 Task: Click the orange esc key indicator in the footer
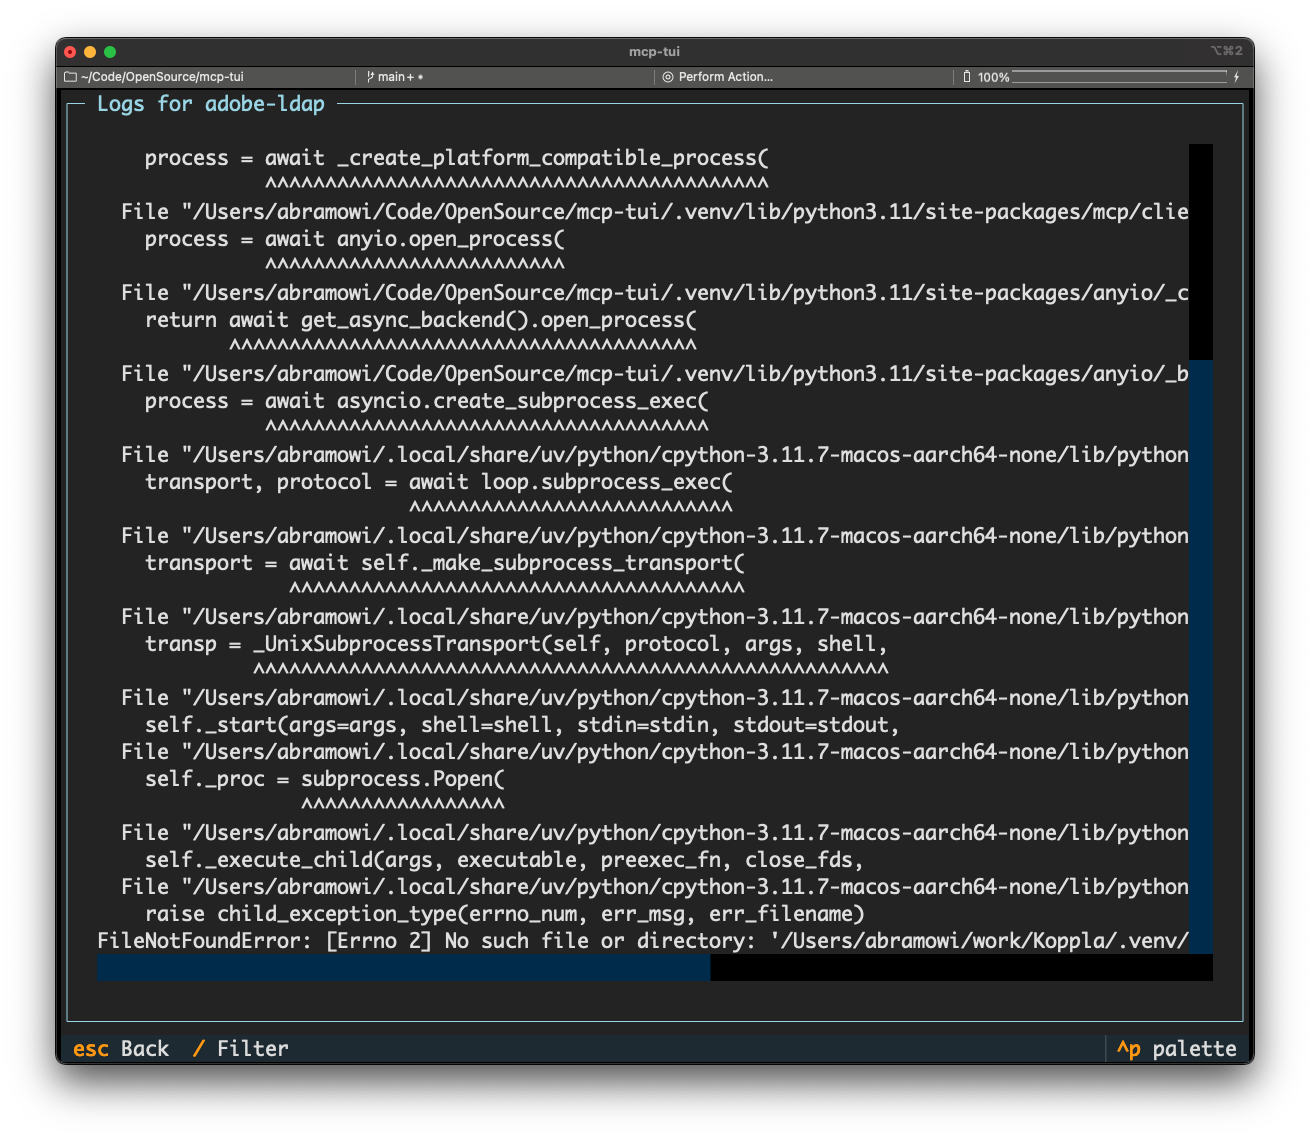point(90,1048)
